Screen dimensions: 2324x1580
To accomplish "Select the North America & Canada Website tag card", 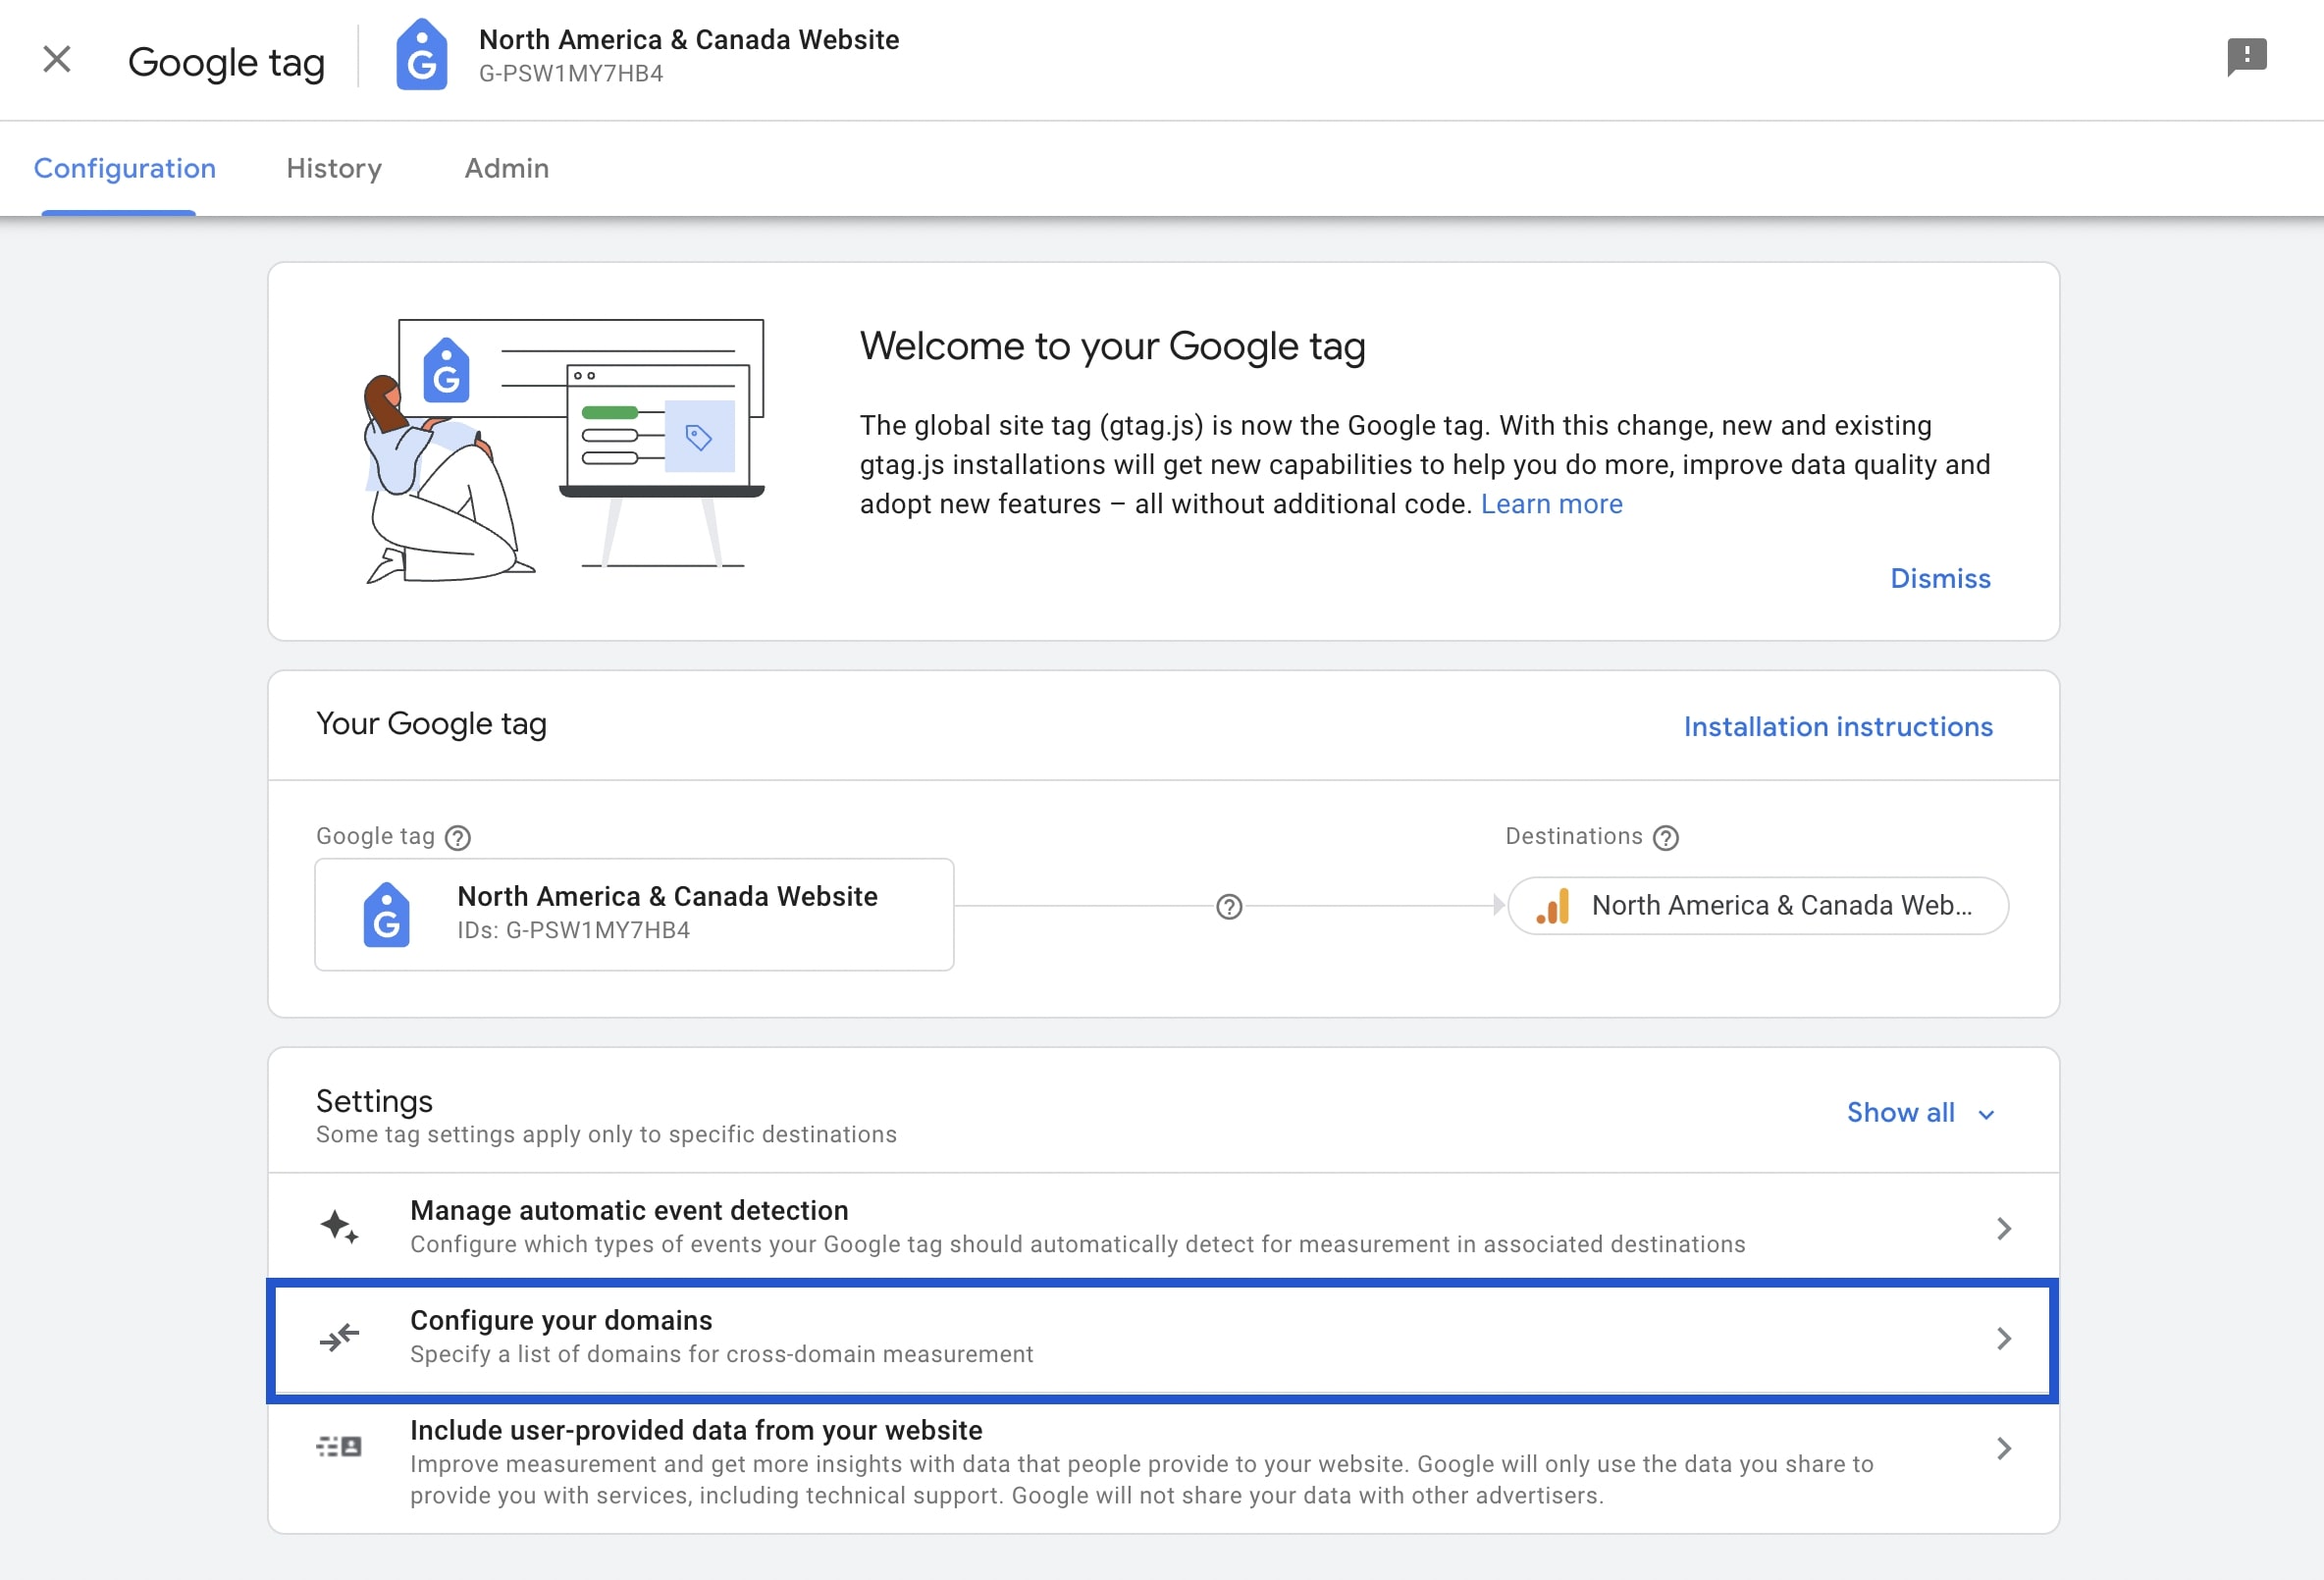I will coord(634,914).
